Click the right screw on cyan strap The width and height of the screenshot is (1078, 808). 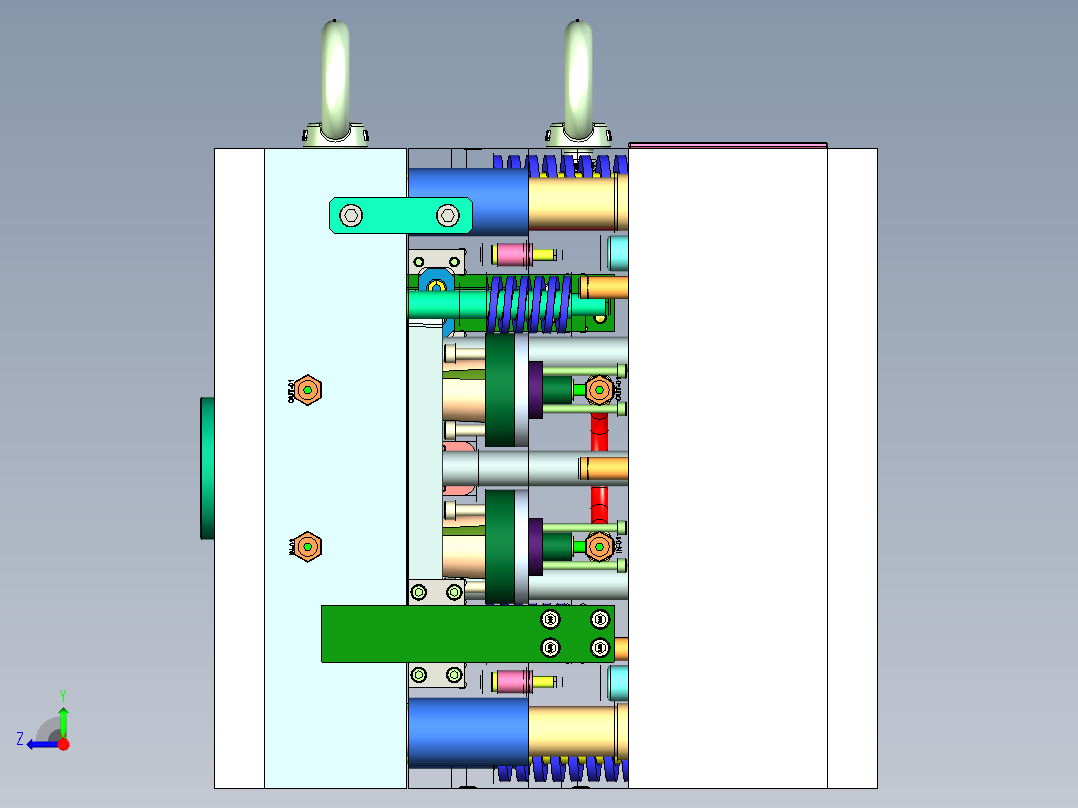pyautogui.click(x=448, y=215)
